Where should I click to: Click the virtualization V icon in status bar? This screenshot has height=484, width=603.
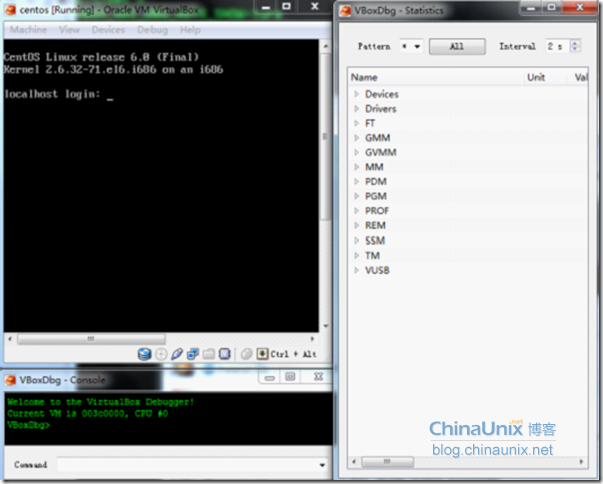pyautogui.click(x=225, y=354)
